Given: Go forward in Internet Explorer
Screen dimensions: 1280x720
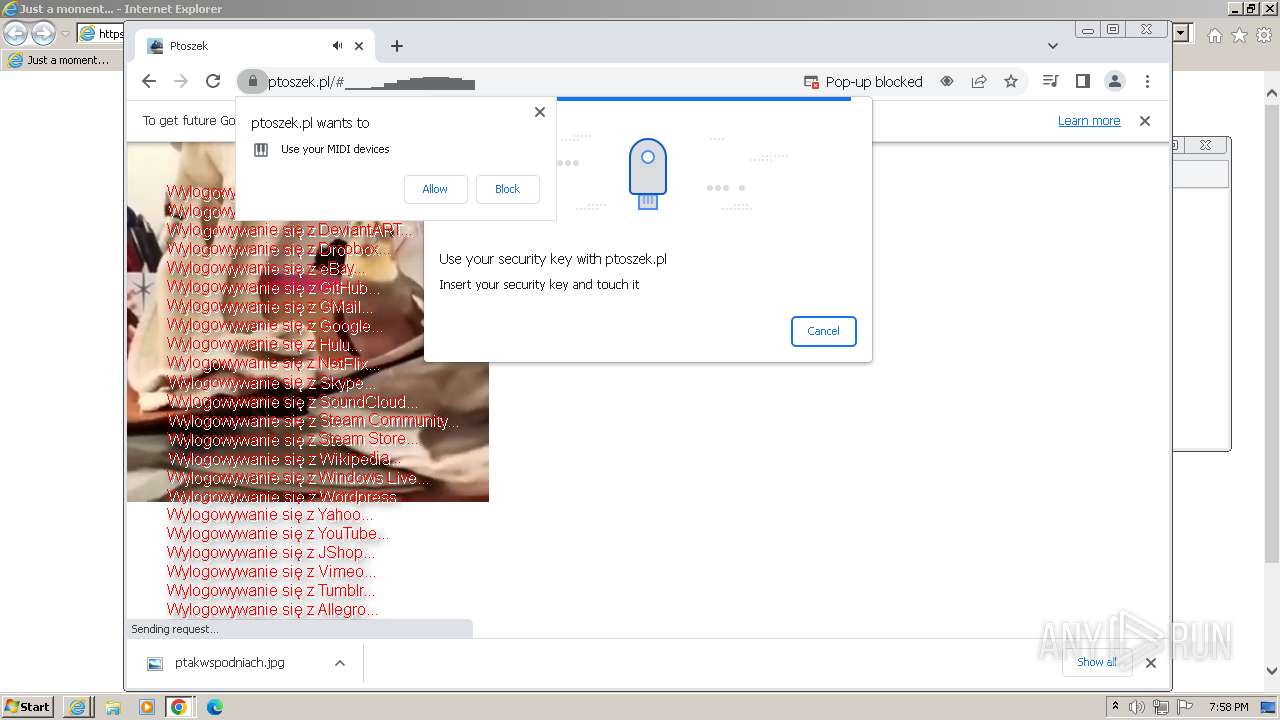Looking at the screenshot, I should (x=43, y=33).
